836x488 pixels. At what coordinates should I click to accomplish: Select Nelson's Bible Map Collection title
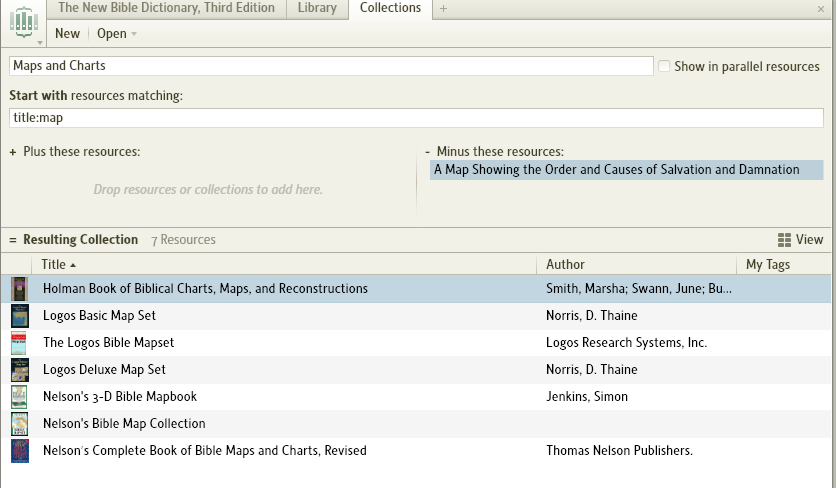pos(124,423)
